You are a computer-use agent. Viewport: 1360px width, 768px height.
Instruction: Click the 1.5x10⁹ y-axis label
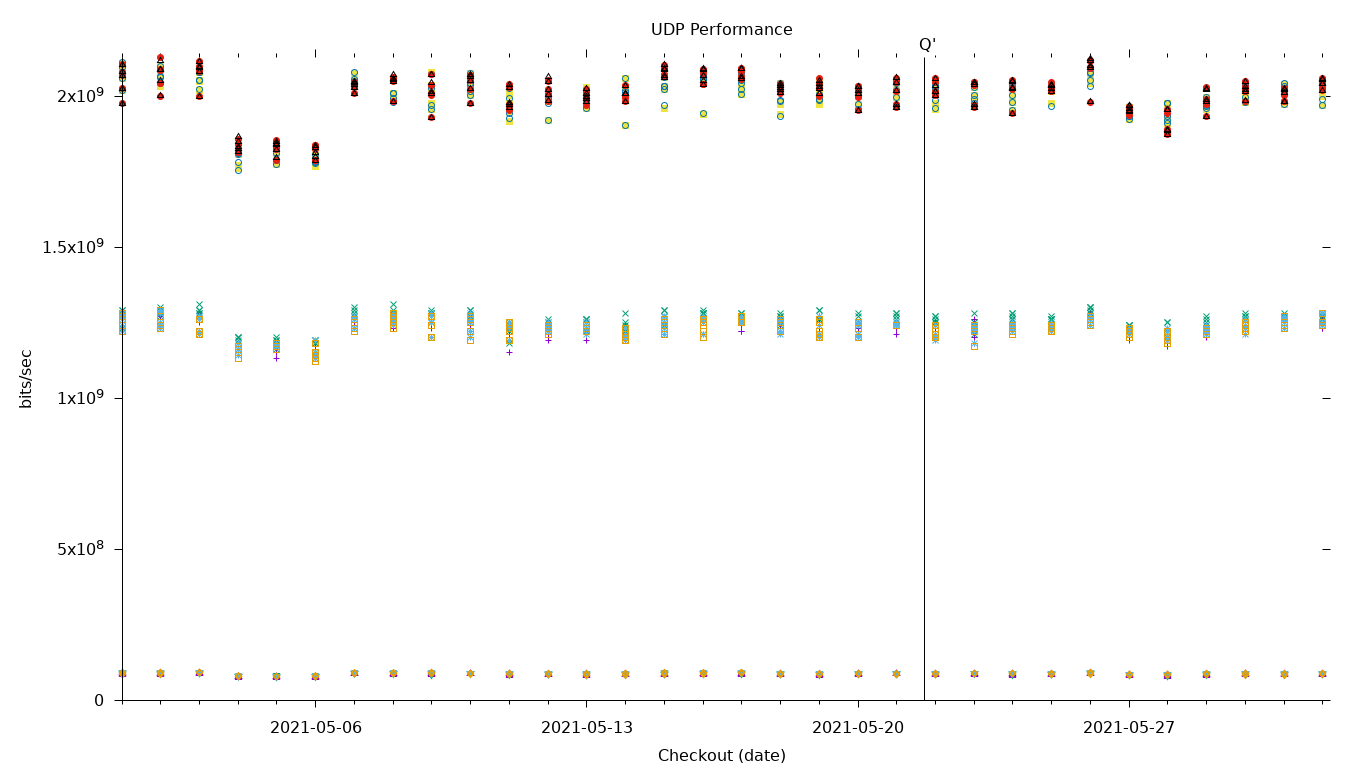pyautogui.click(x=73, y=247)
